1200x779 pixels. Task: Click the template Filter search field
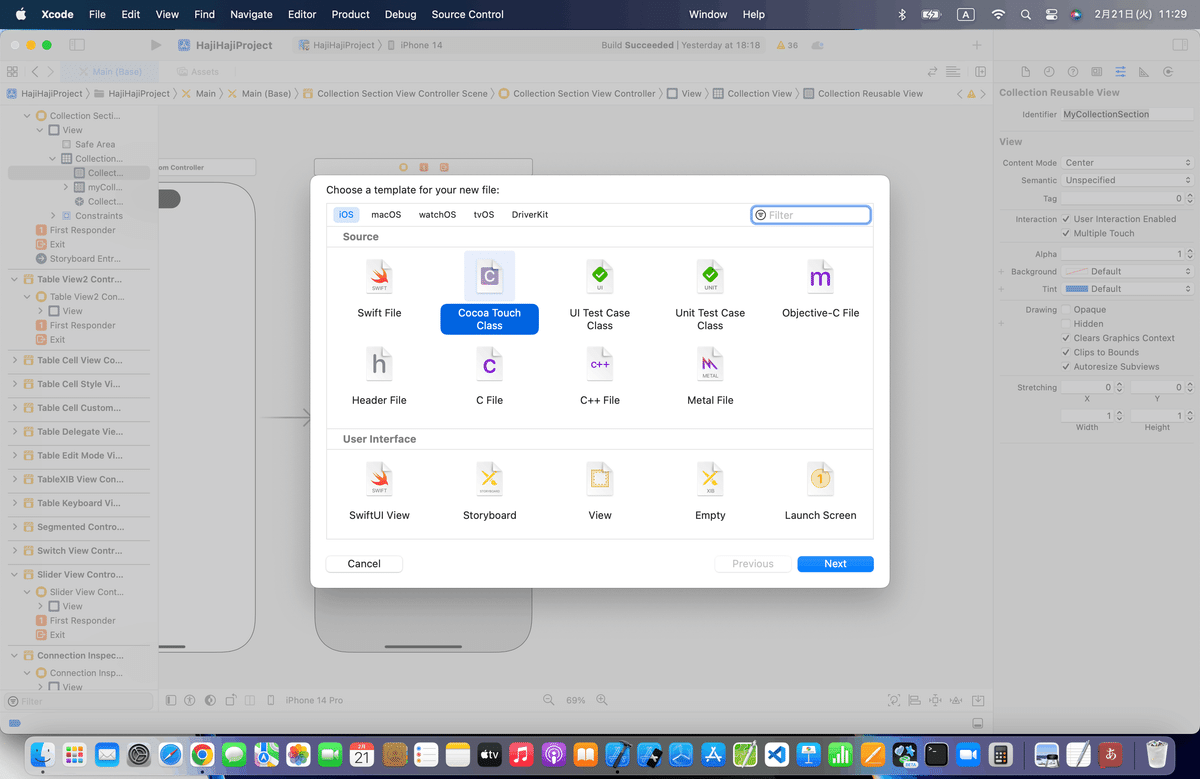click(x=811, y=215)
